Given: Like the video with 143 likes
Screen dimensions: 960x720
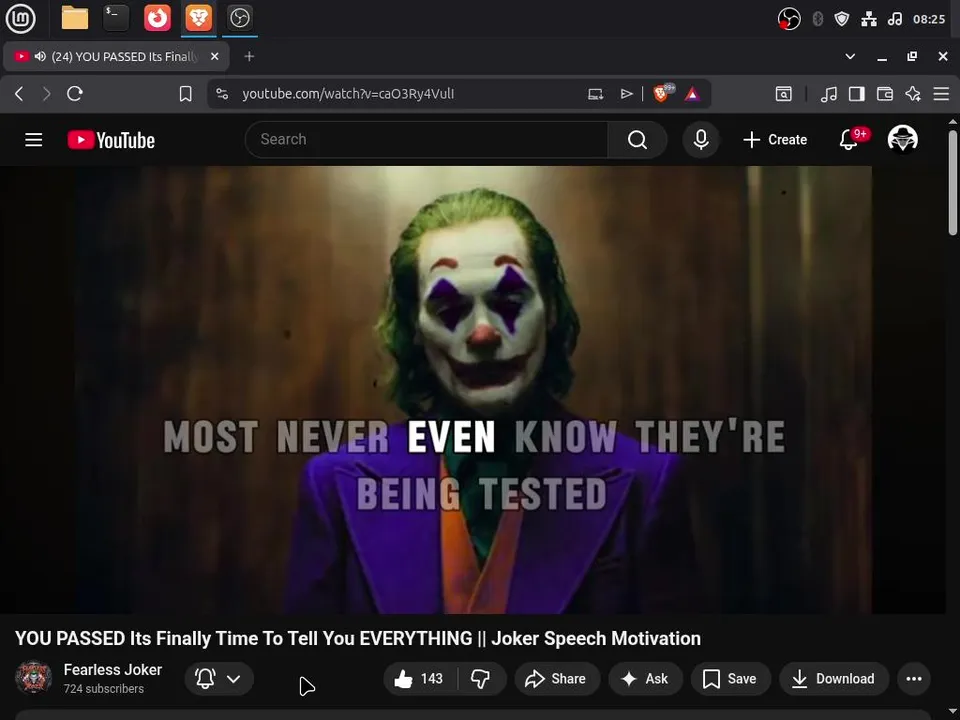Looking at the screenshot, I should [x=420, y=678].
